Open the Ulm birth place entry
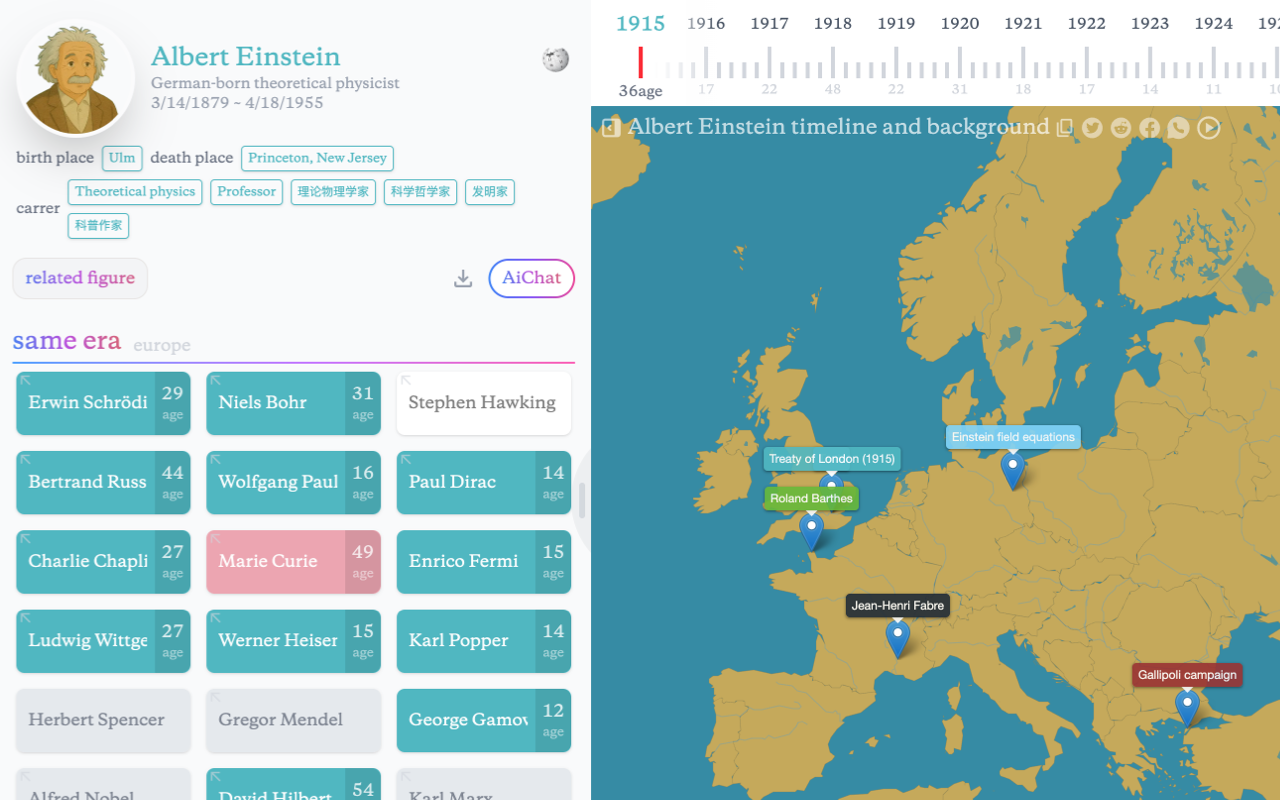The width and height of the screenshot is (1280, 800). tap(121, 157)
